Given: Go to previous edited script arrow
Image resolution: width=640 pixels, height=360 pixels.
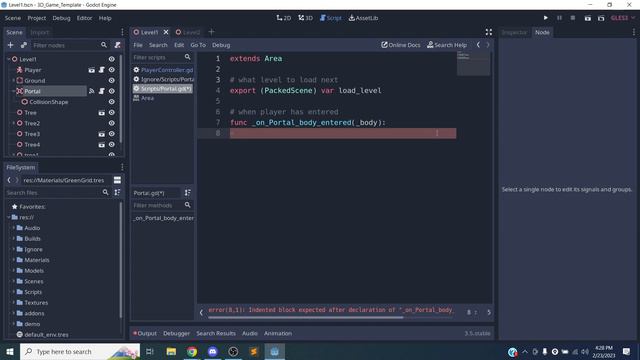Looking at the screenshot, I should [x=478, y=45].
